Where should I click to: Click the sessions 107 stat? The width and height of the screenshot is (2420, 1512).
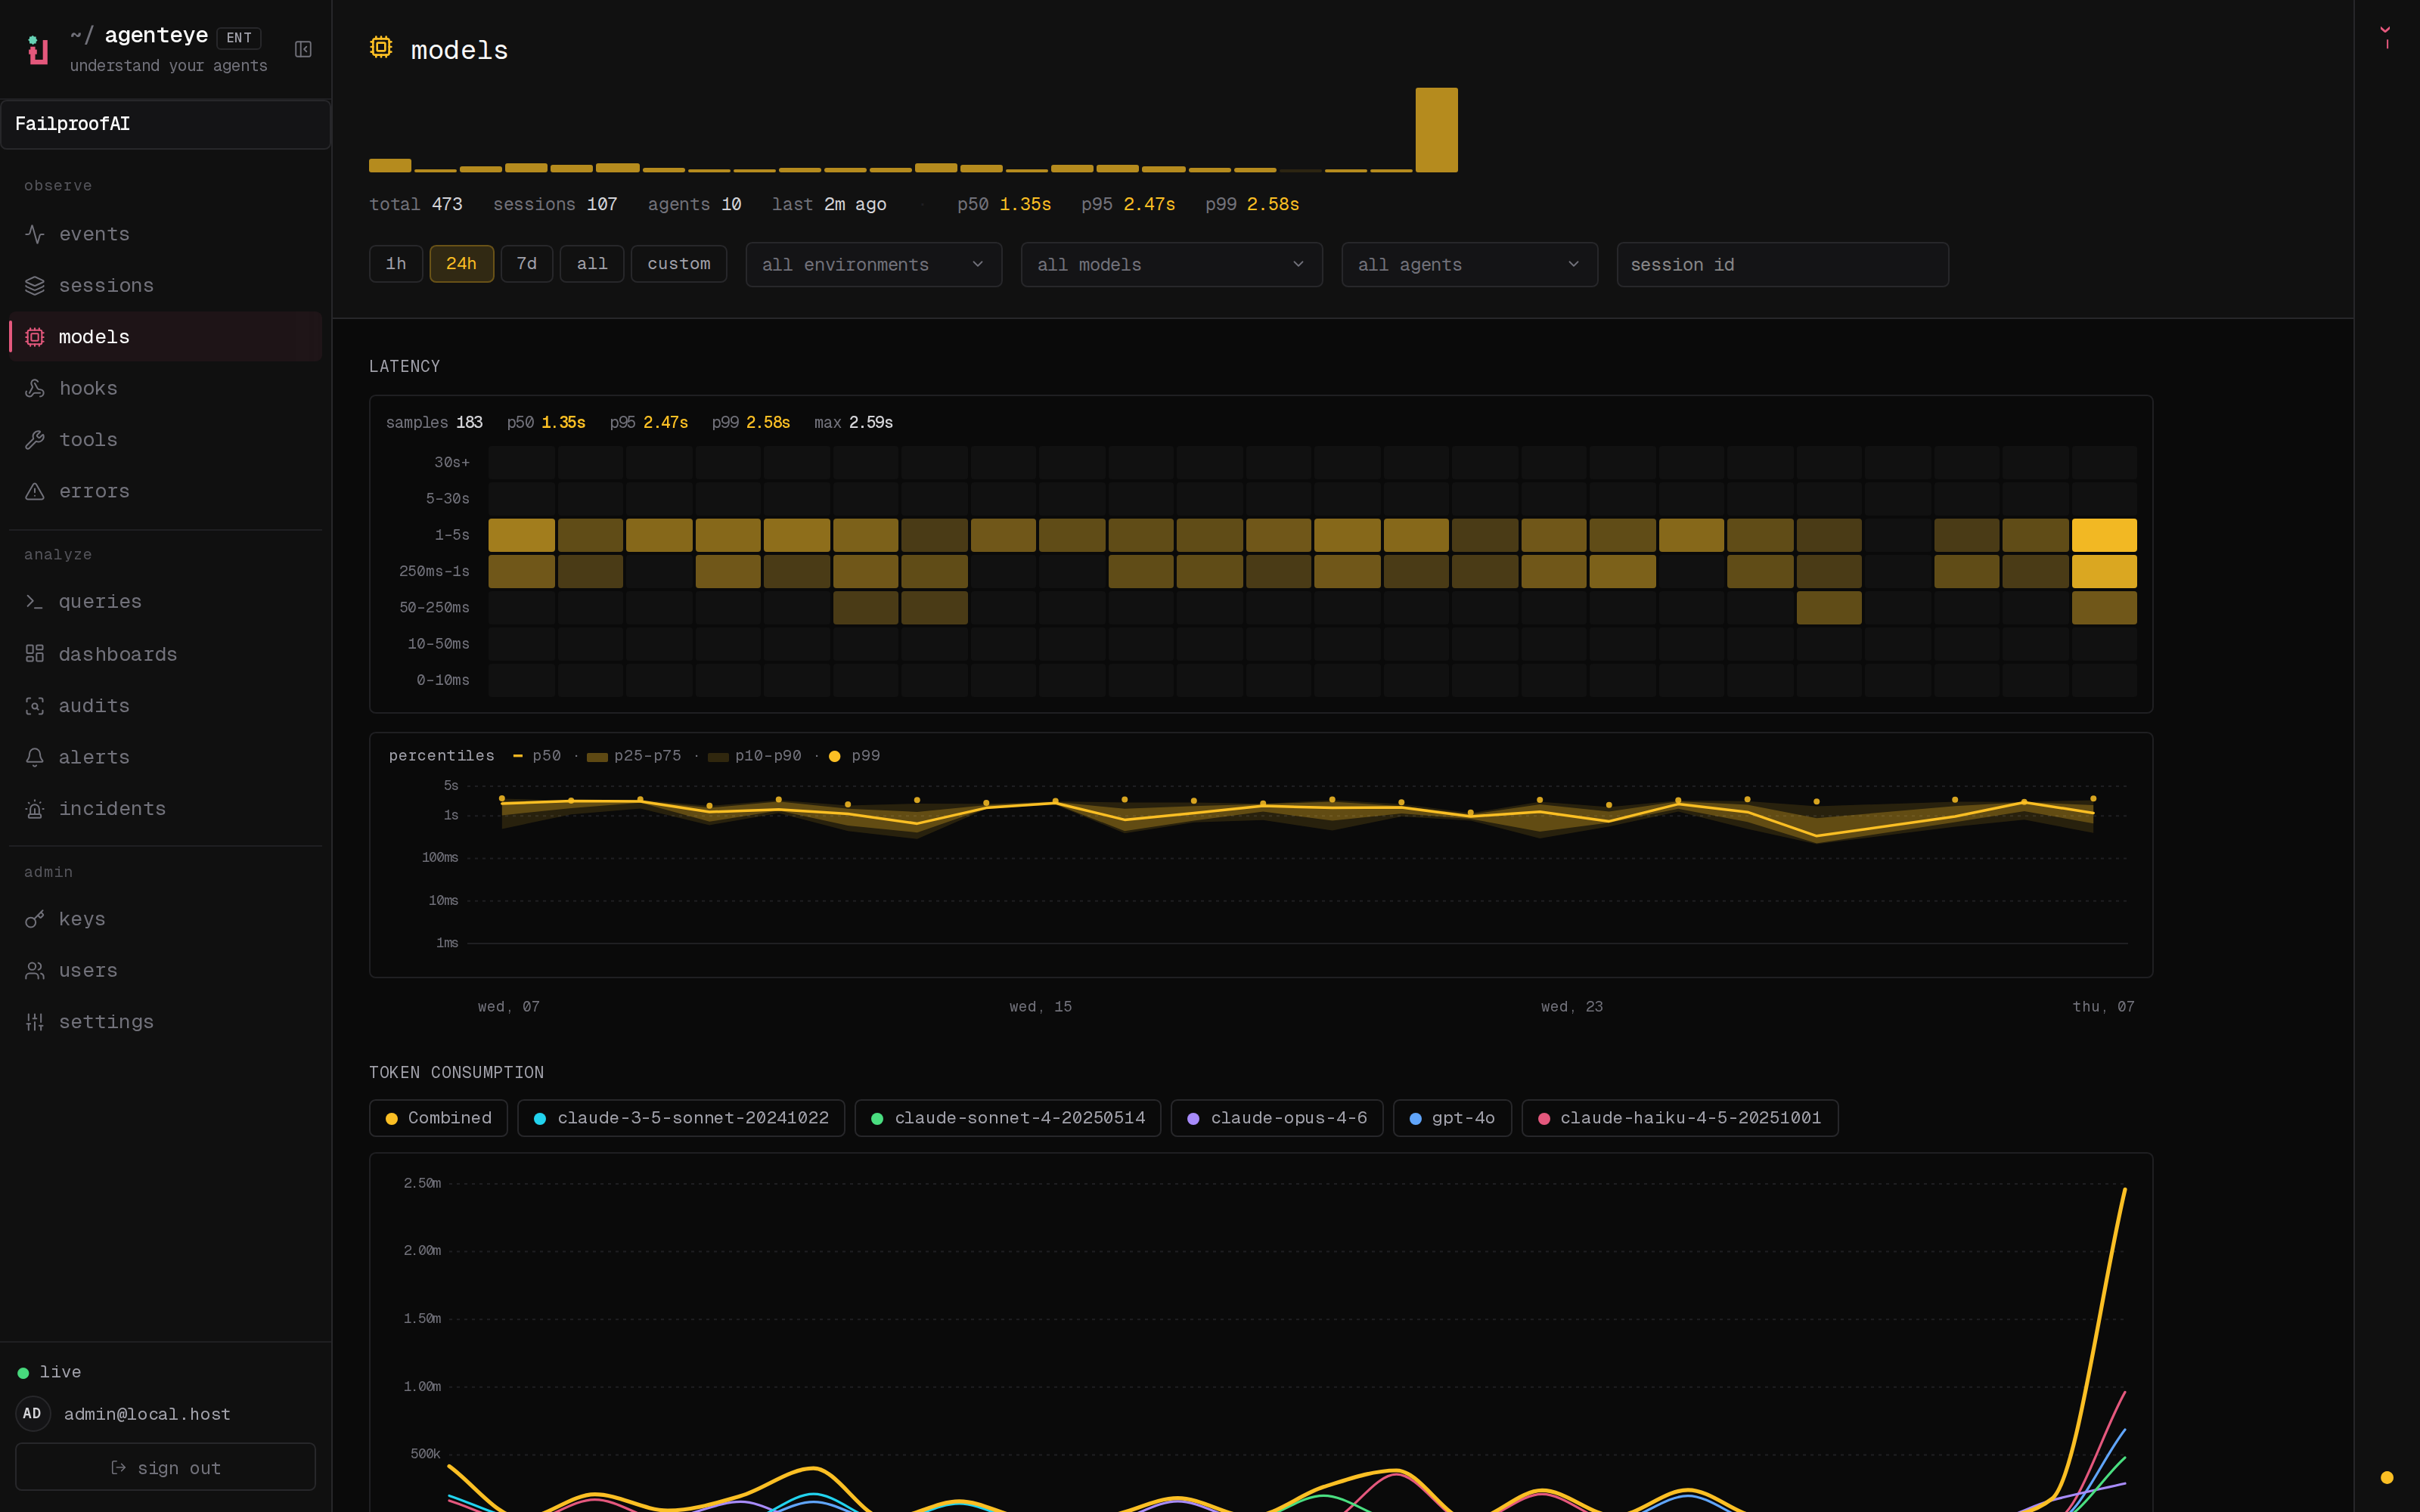tap(555, 204)
